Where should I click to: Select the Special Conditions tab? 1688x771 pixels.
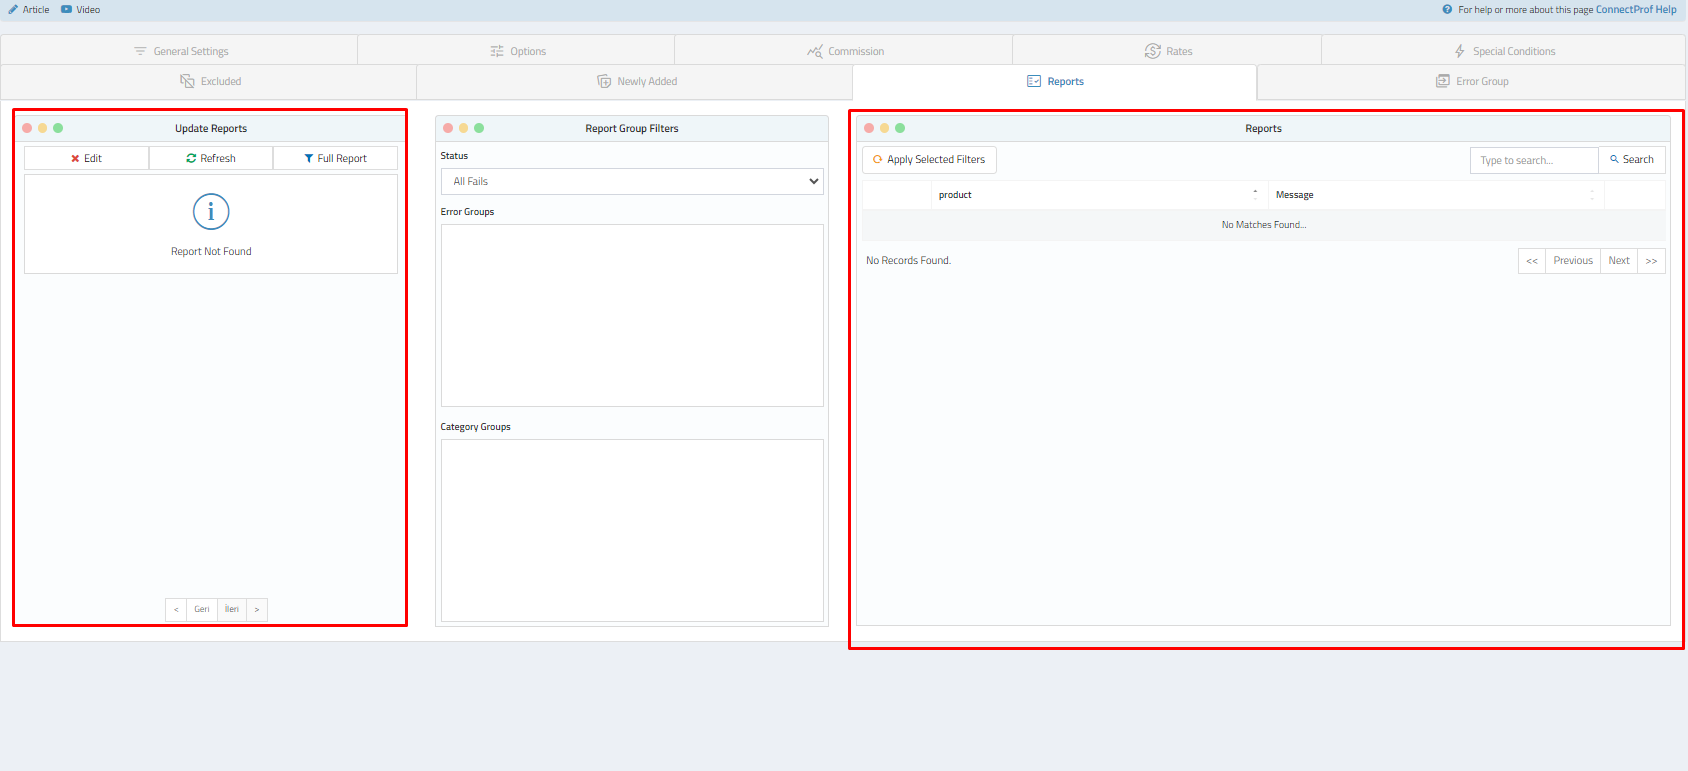[1504, 51]
